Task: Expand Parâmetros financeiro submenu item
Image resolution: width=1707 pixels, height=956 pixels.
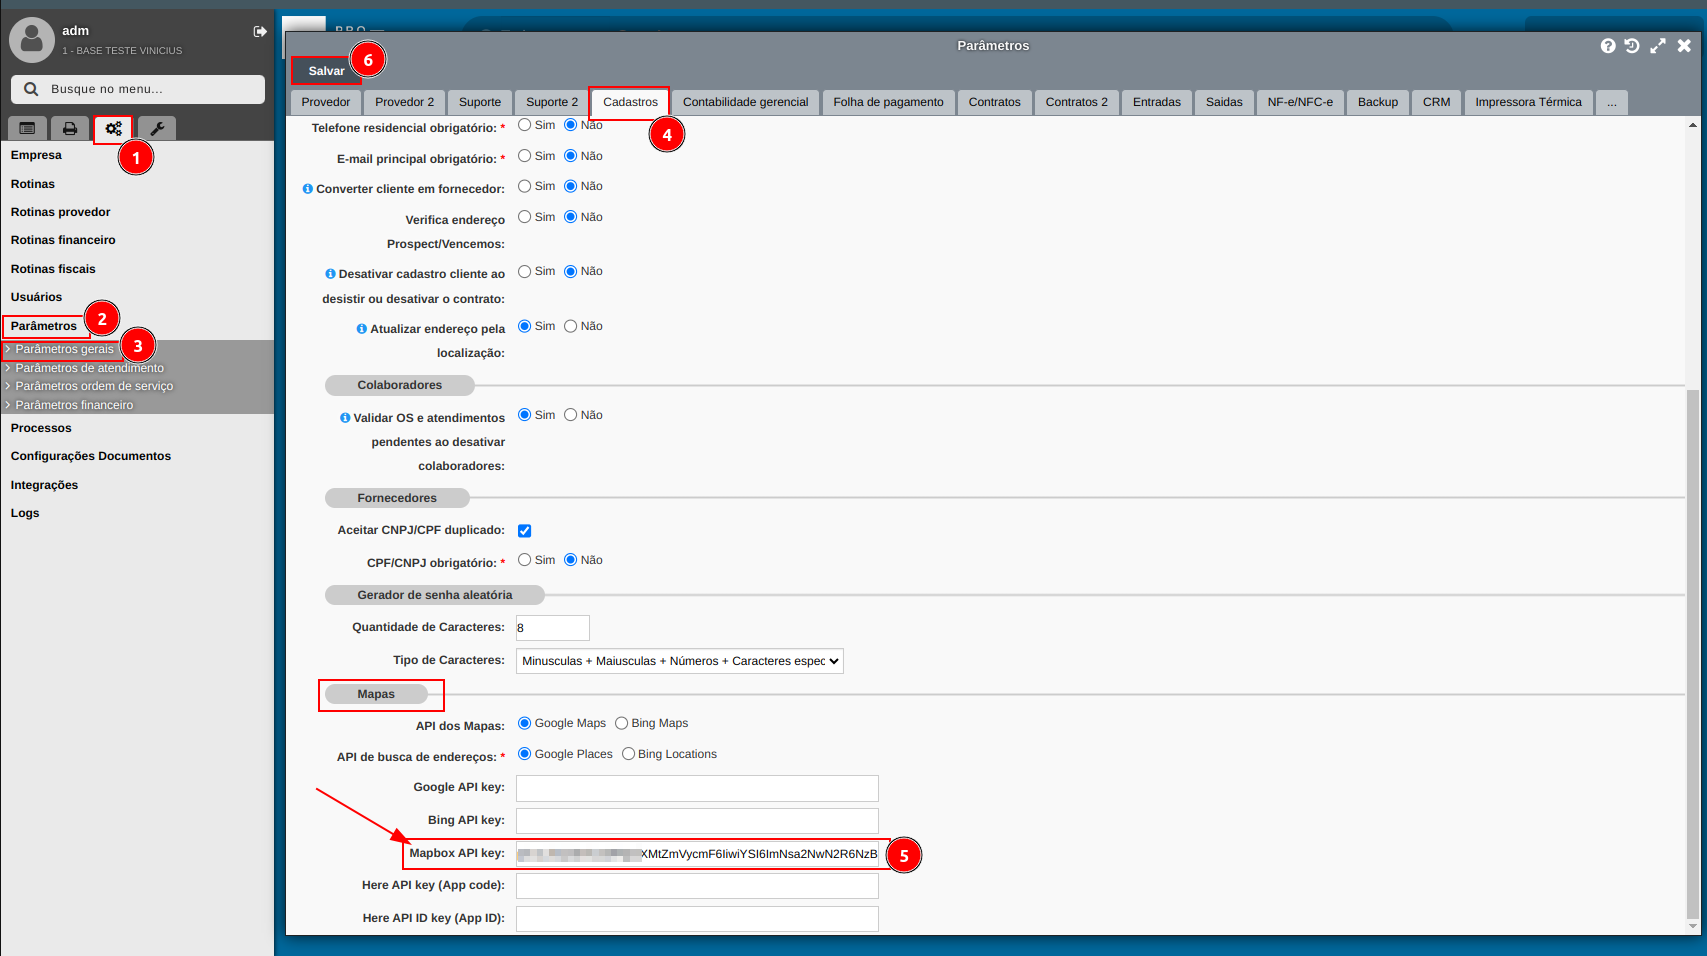Action: click(74, 405)
